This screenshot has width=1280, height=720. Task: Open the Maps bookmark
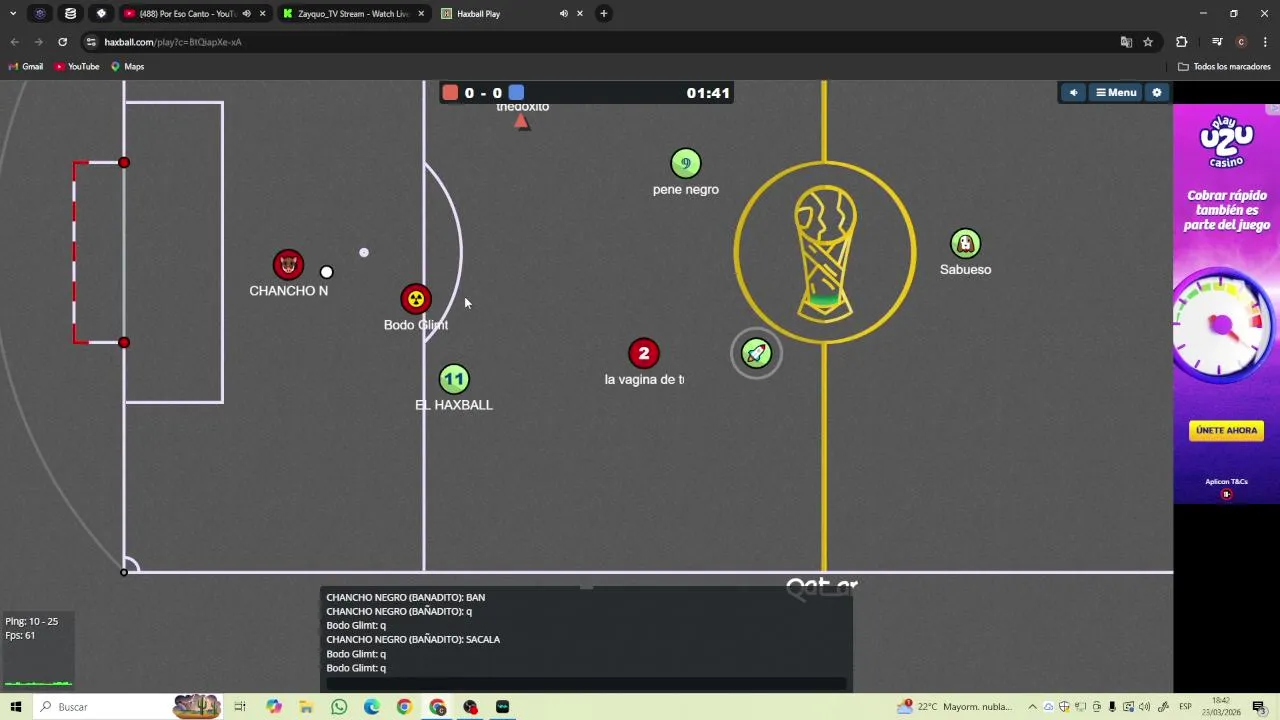tap(128, 67)
